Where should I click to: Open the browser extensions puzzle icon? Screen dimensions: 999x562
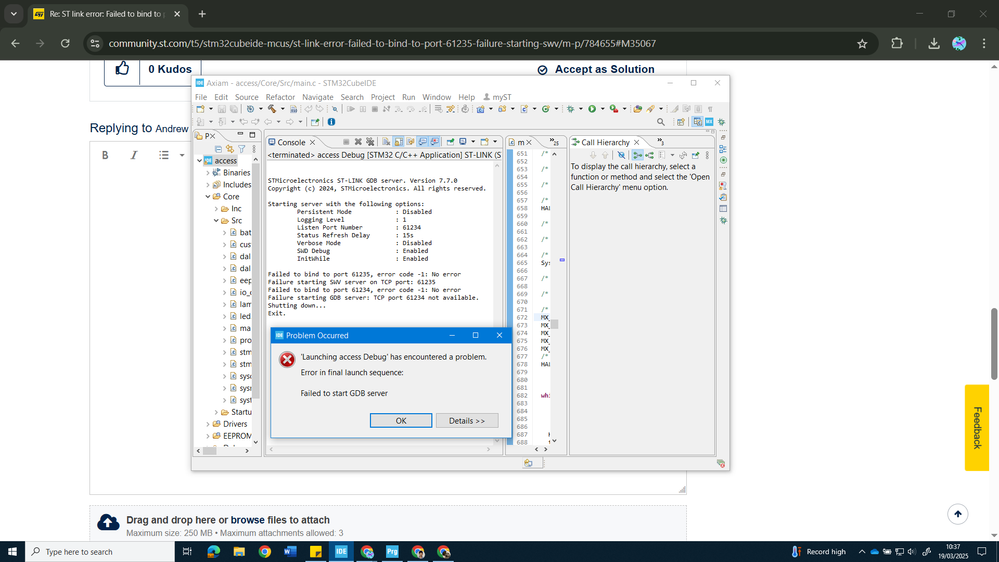(x=897, y=44)
